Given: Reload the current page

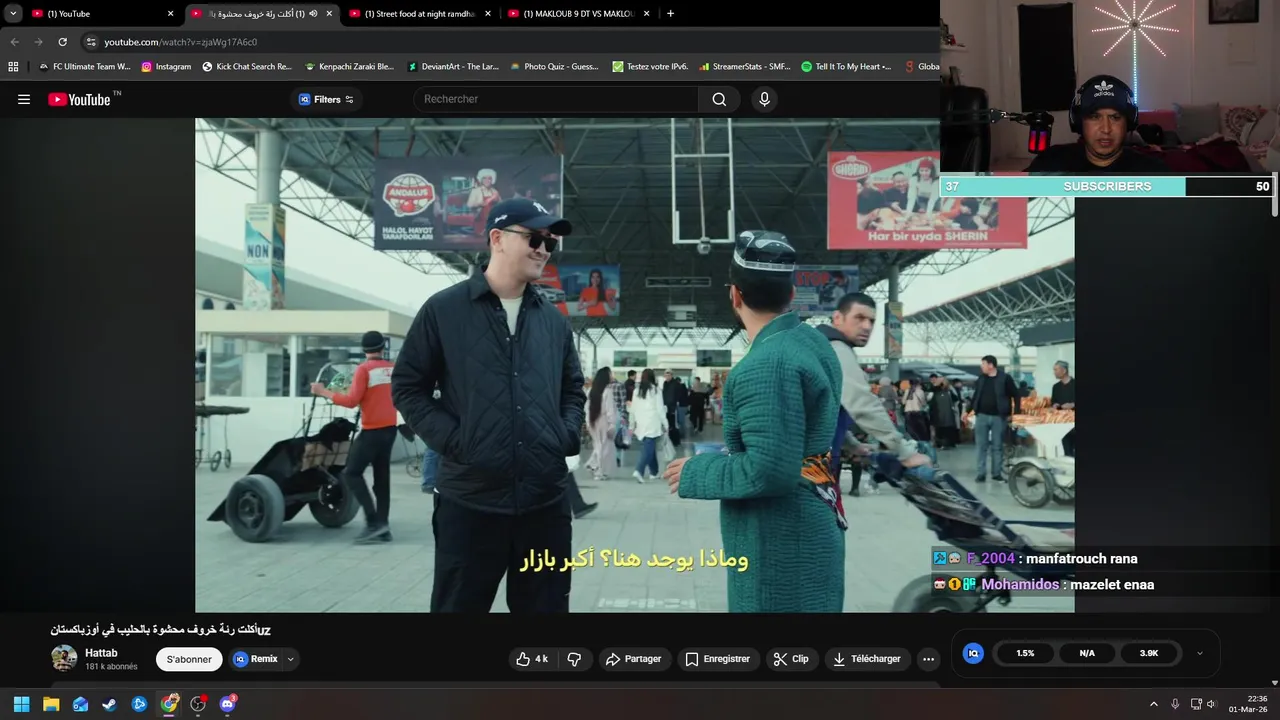Looking at the screenshot, I should point(62,42).
